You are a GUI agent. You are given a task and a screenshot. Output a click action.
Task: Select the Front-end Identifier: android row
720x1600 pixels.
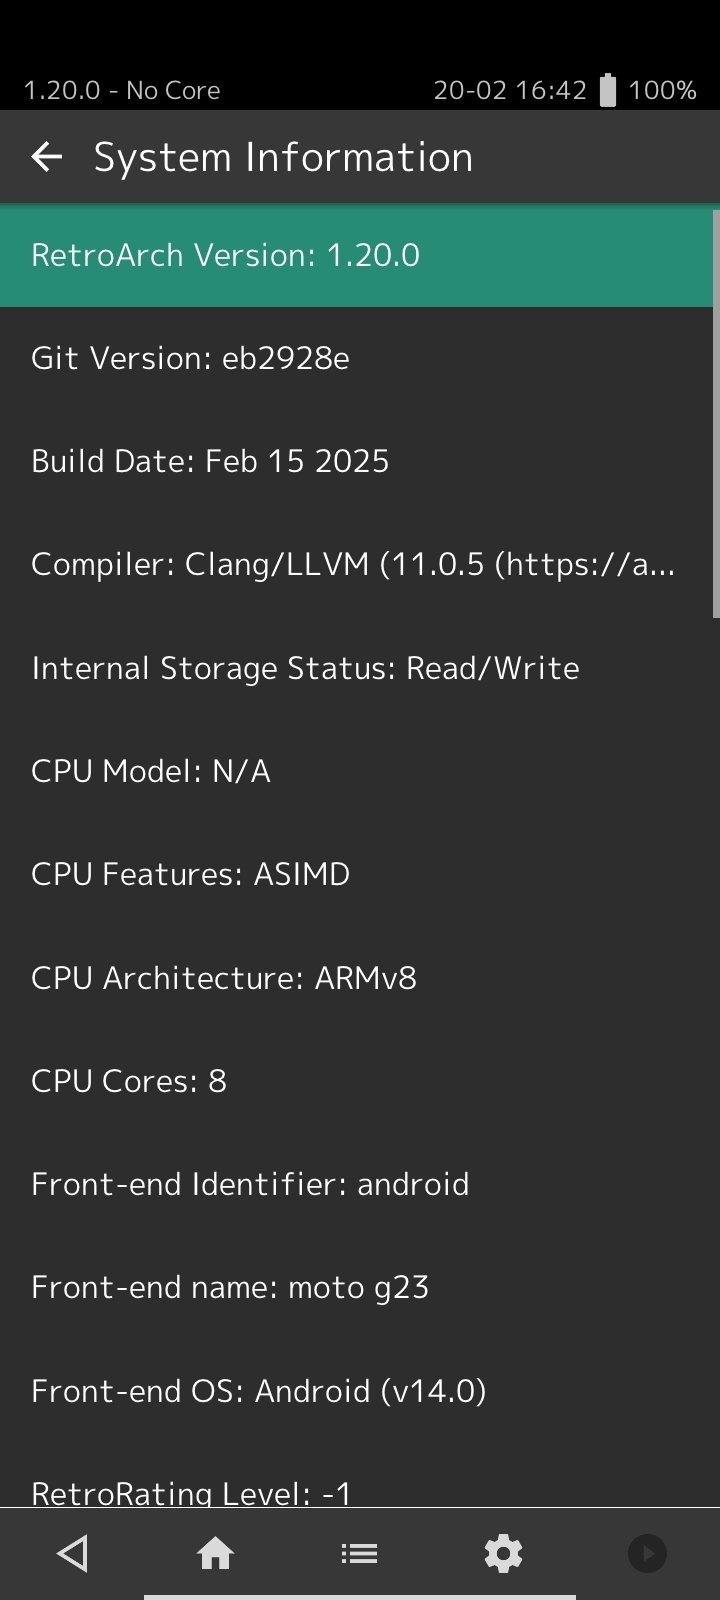tap(356, 1184)
